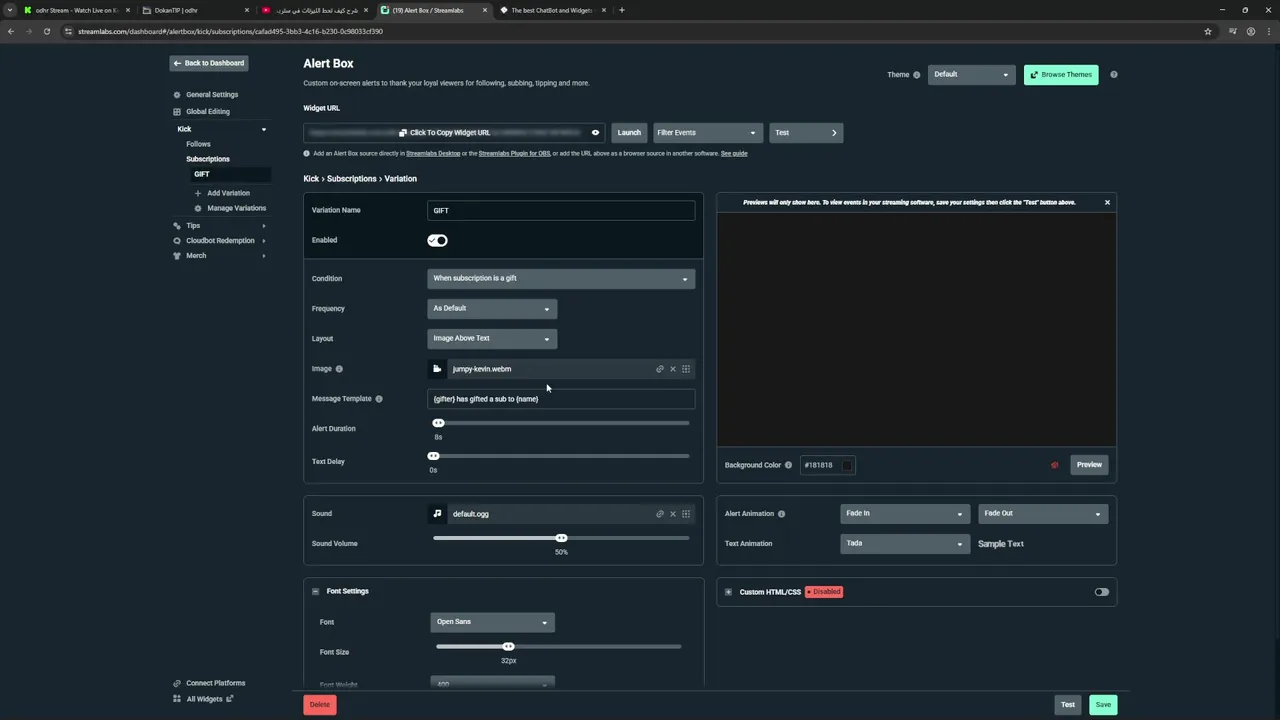Click the Back to Dashboard button
The width and height of the screenshot is (1280, 720).
(208, 63)
